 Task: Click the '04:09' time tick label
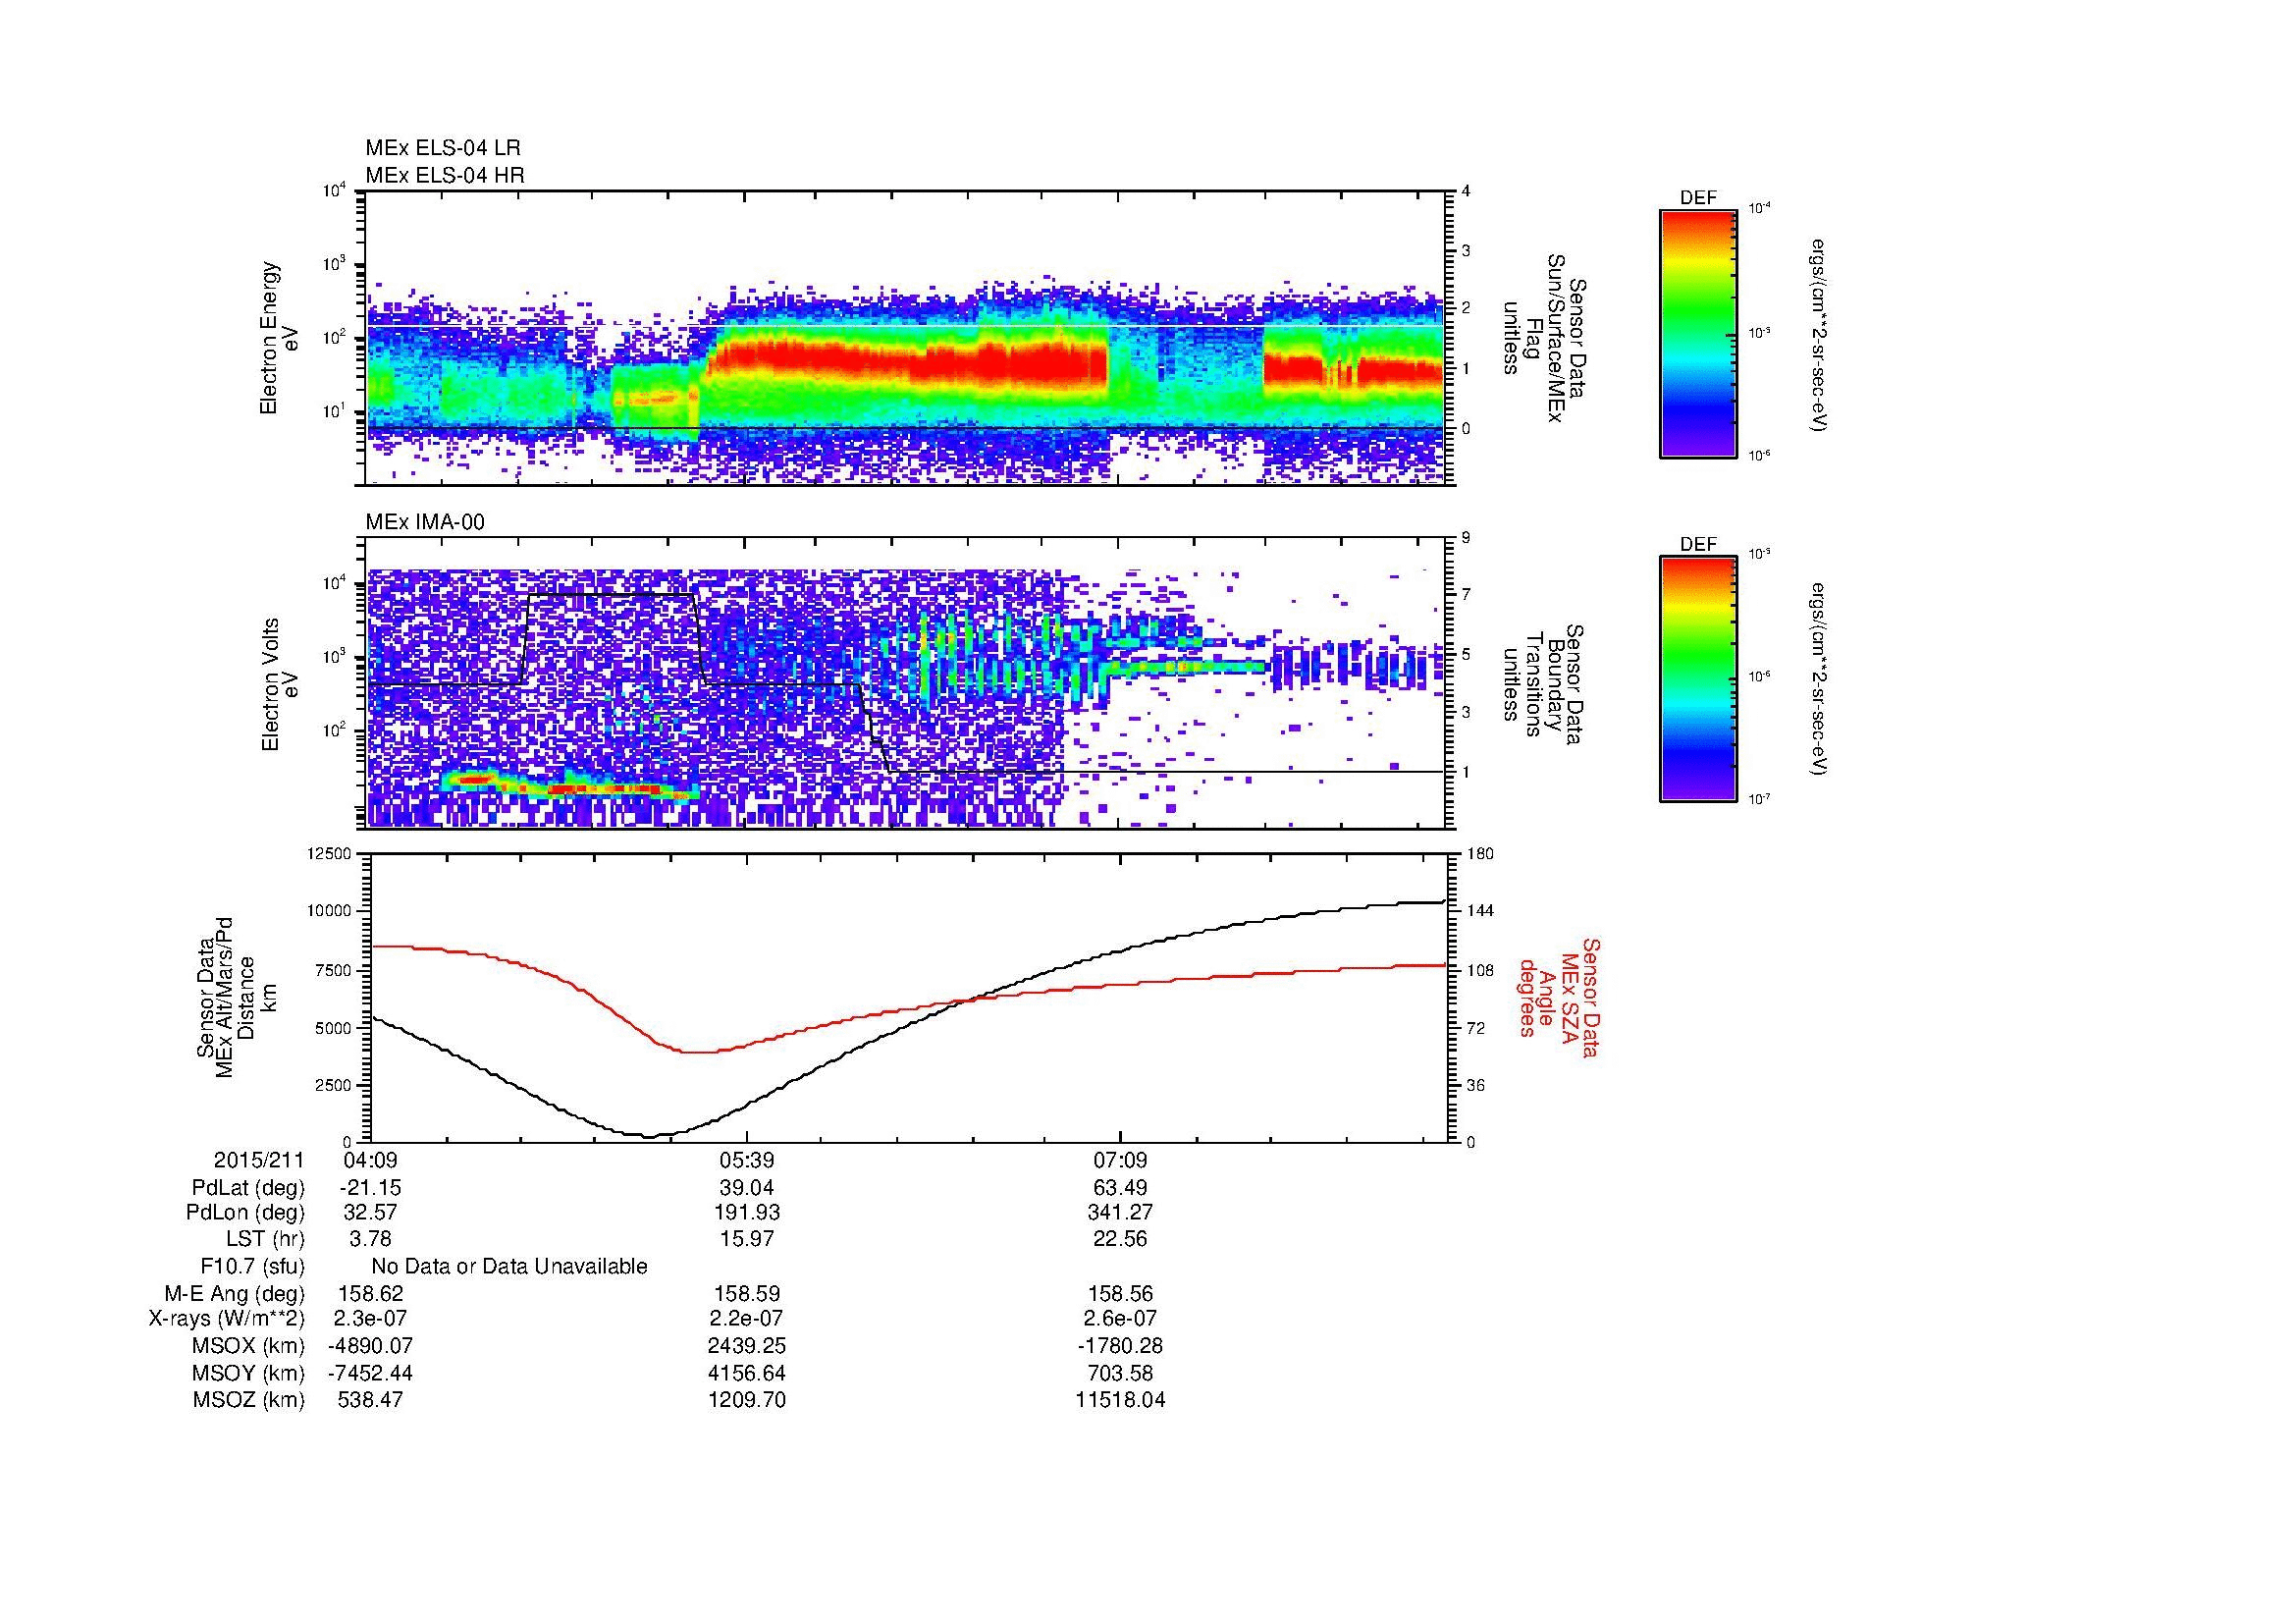click(371, 1160)
